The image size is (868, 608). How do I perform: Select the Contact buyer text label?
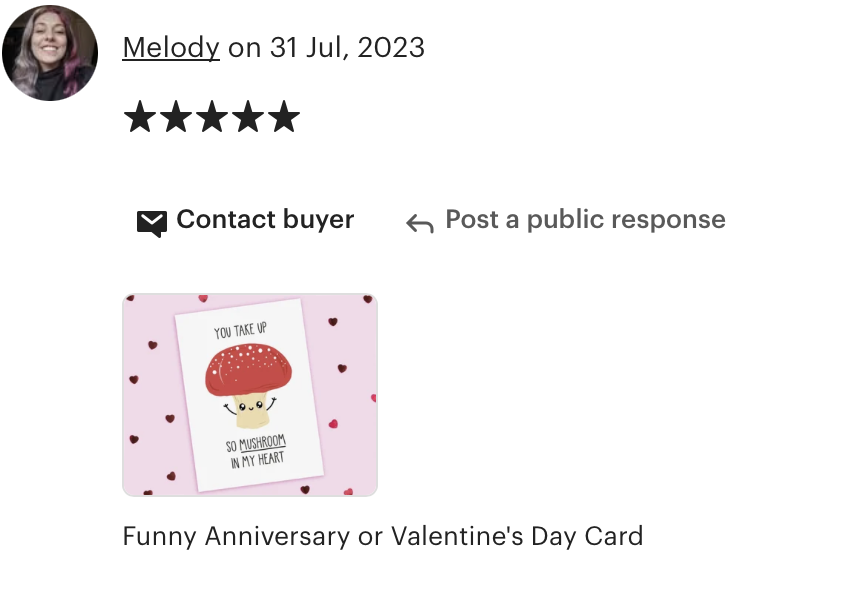[x=265, y=219]
